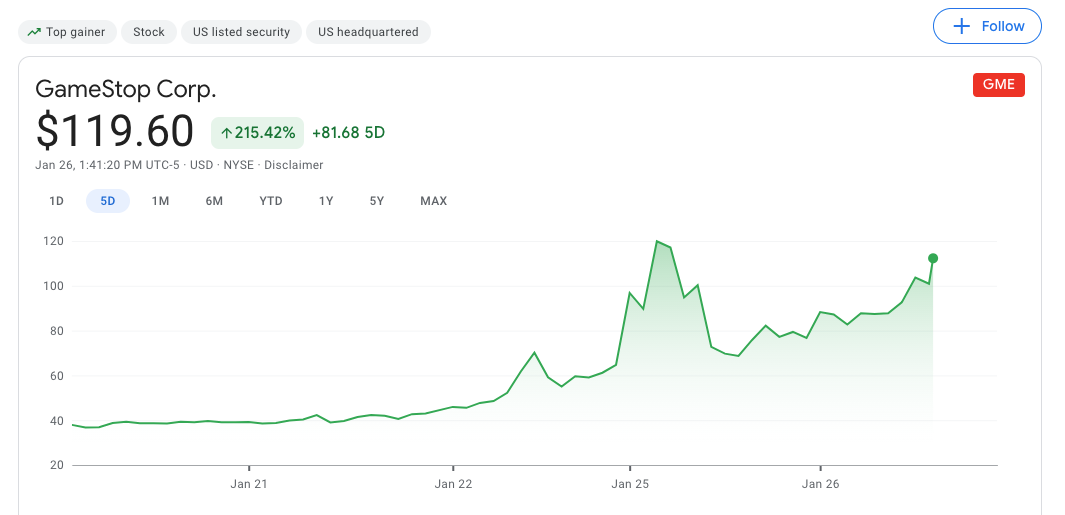This screenshot has height=515, width=1065.
Task: Click the $119.60 price
Action: click(x=115, y=132)
